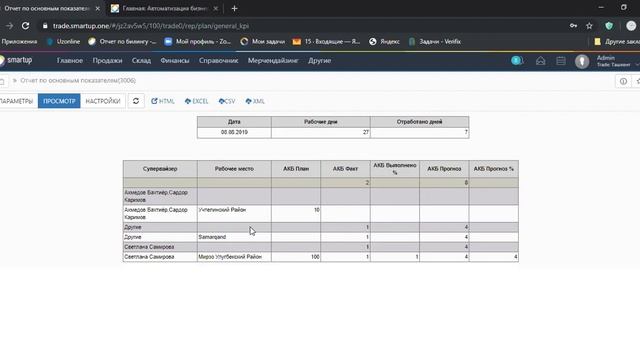The height and width of the screenshot is (360, 640).
Task: Click the Мирзо Улугбекский Район cell
Action: click(234, 257)
